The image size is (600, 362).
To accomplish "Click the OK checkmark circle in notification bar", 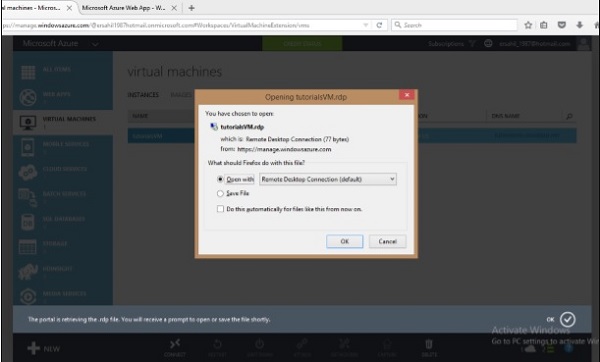I will click(x=567, y=319).
